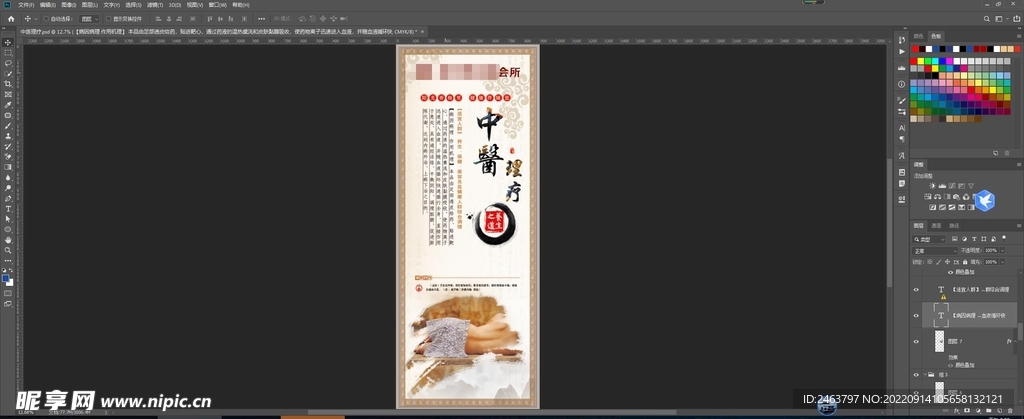Viewport: 1024px width, 419px height.
Task: Select the 图层 7 layer name
Action: coord(955,341)
